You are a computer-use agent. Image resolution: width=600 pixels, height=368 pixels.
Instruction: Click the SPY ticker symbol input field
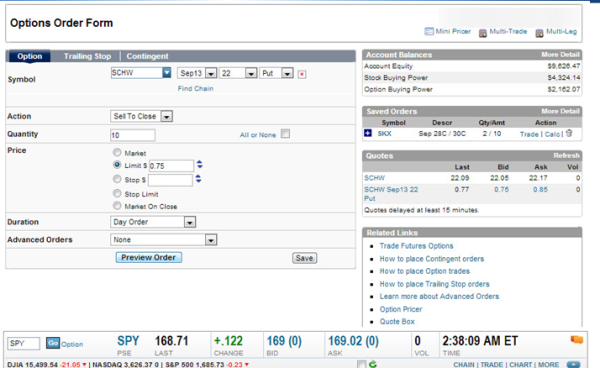pos(23,343)
